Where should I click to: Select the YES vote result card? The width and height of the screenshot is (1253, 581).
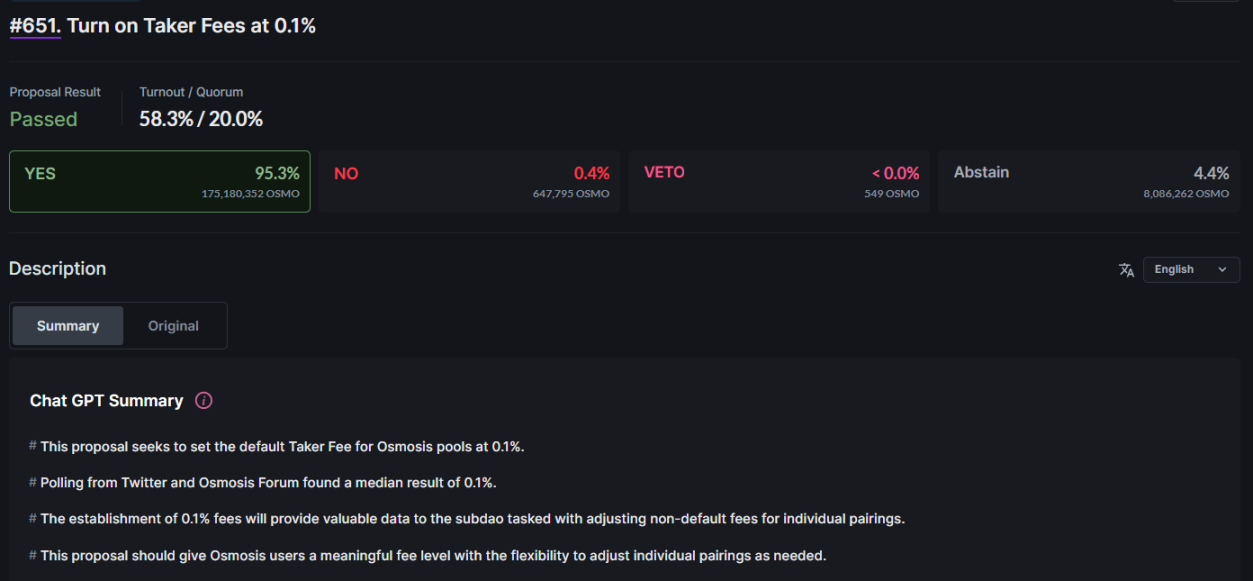(x=160, y=181)
